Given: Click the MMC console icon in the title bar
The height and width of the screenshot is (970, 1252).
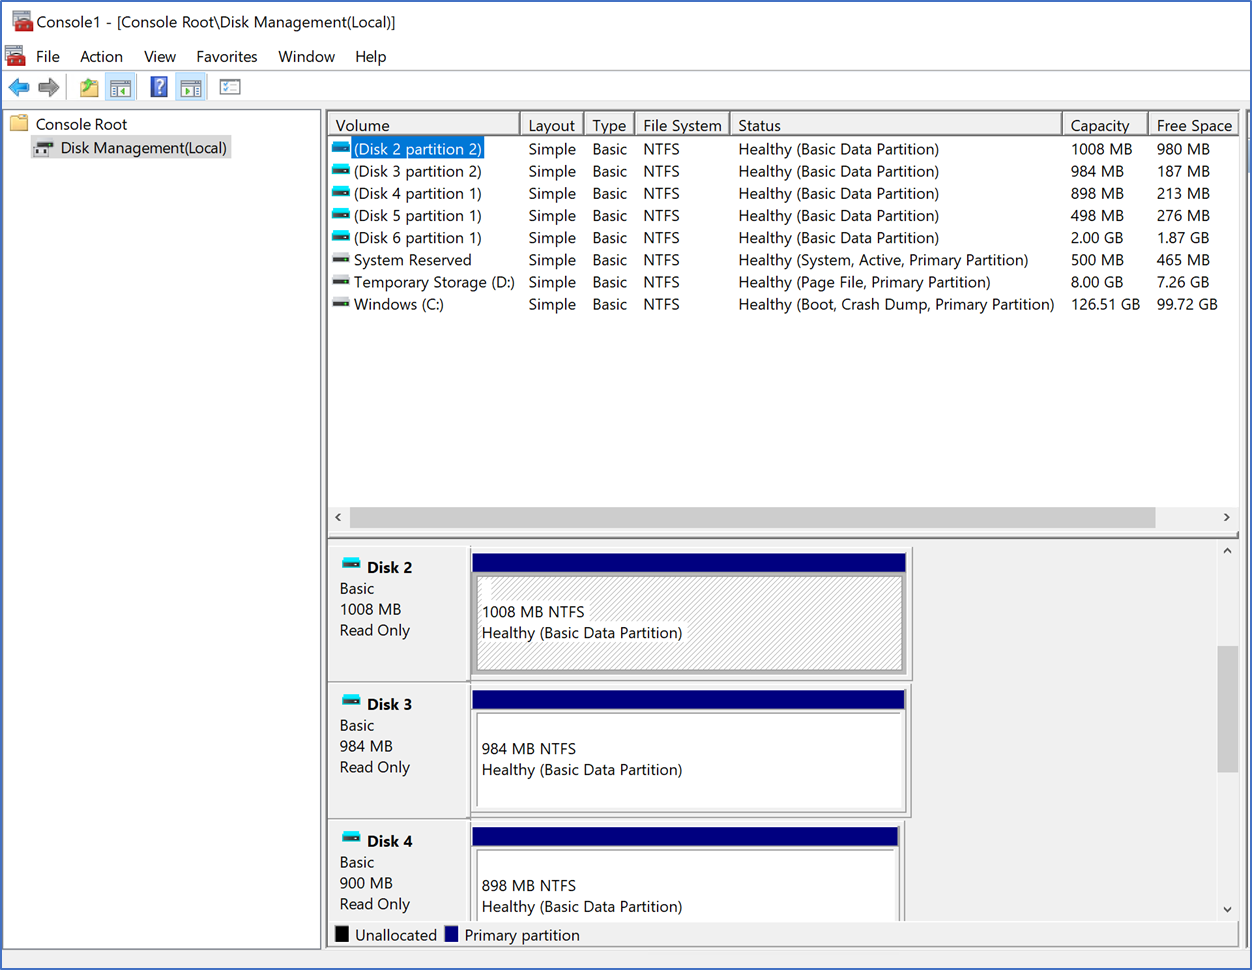Looking at the screenshot, I should pos(21,21).
